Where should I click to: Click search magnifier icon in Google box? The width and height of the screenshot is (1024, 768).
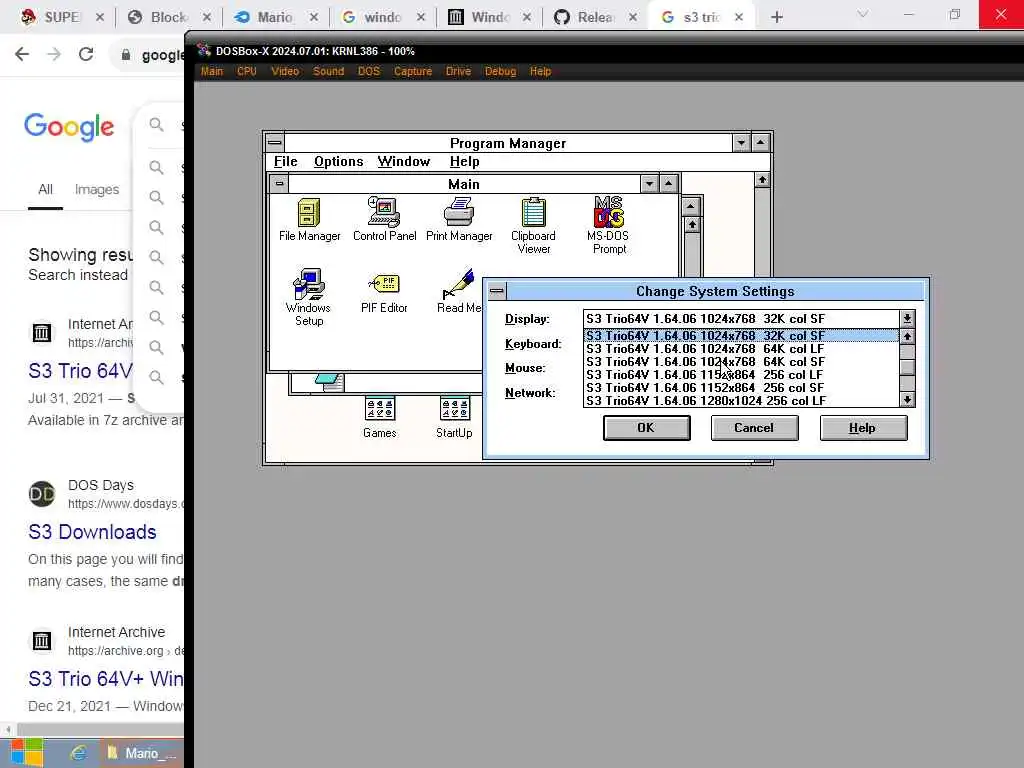pyautogui.click(x=156, y=124)
